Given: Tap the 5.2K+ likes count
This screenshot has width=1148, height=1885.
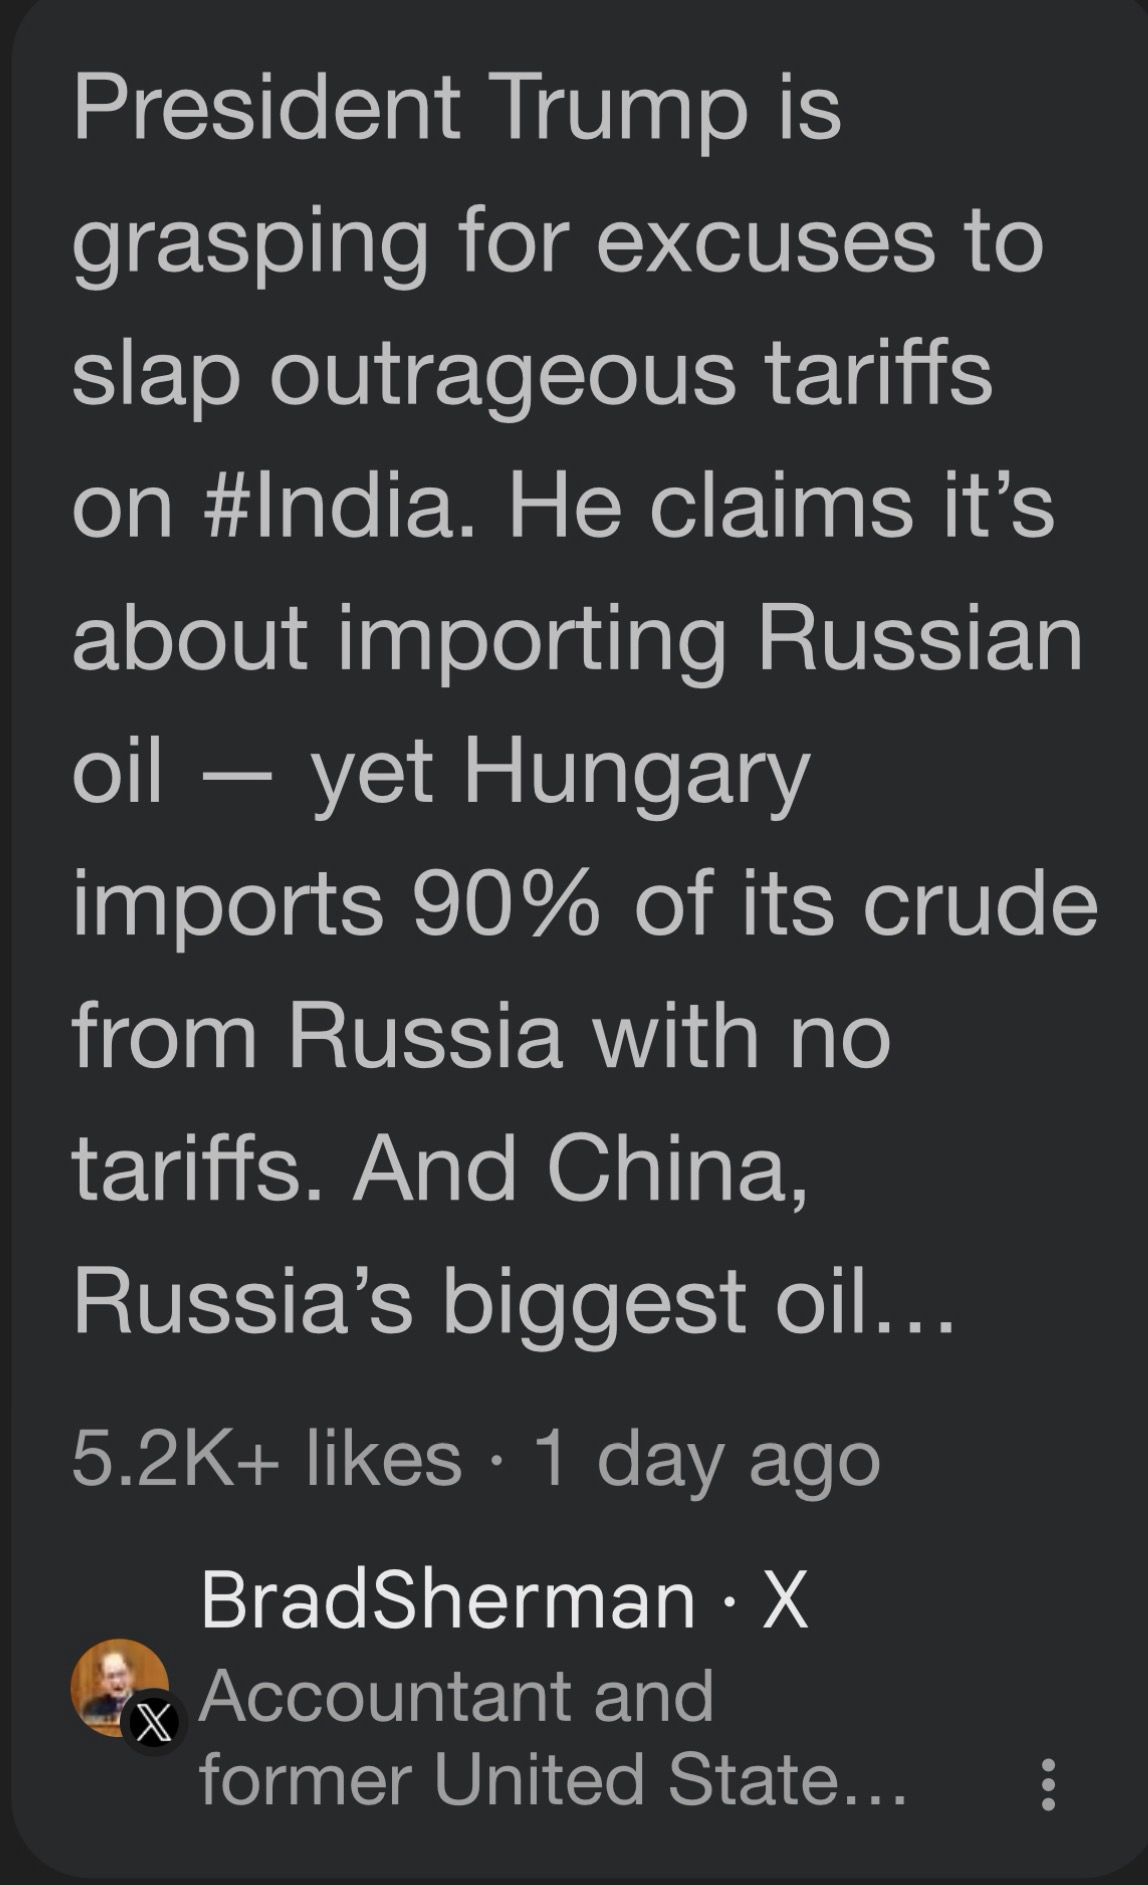Looking at the screenshot, I should tap(266, 1458).
